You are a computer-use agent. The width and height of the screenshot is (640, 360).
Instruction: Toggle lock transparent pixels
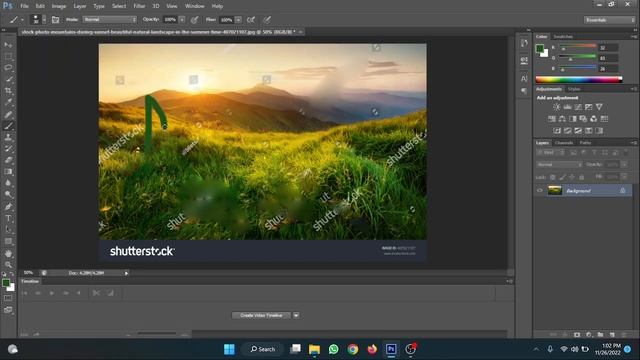pos(552,177)
